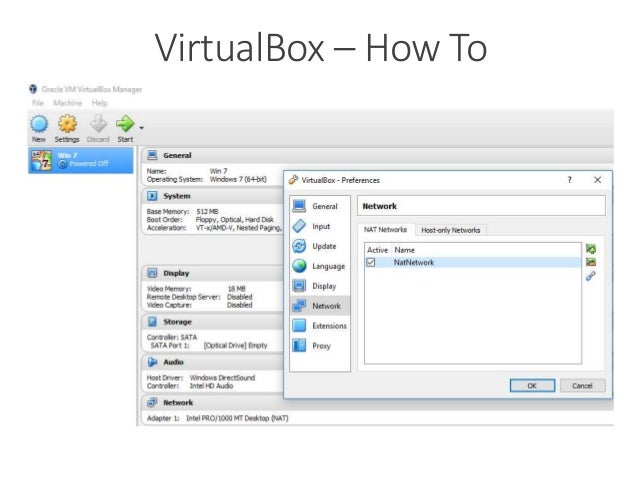This screenshot has width=638, height=479.
Task: Select Language in Preferences sidebar
Action: (320, 266)
